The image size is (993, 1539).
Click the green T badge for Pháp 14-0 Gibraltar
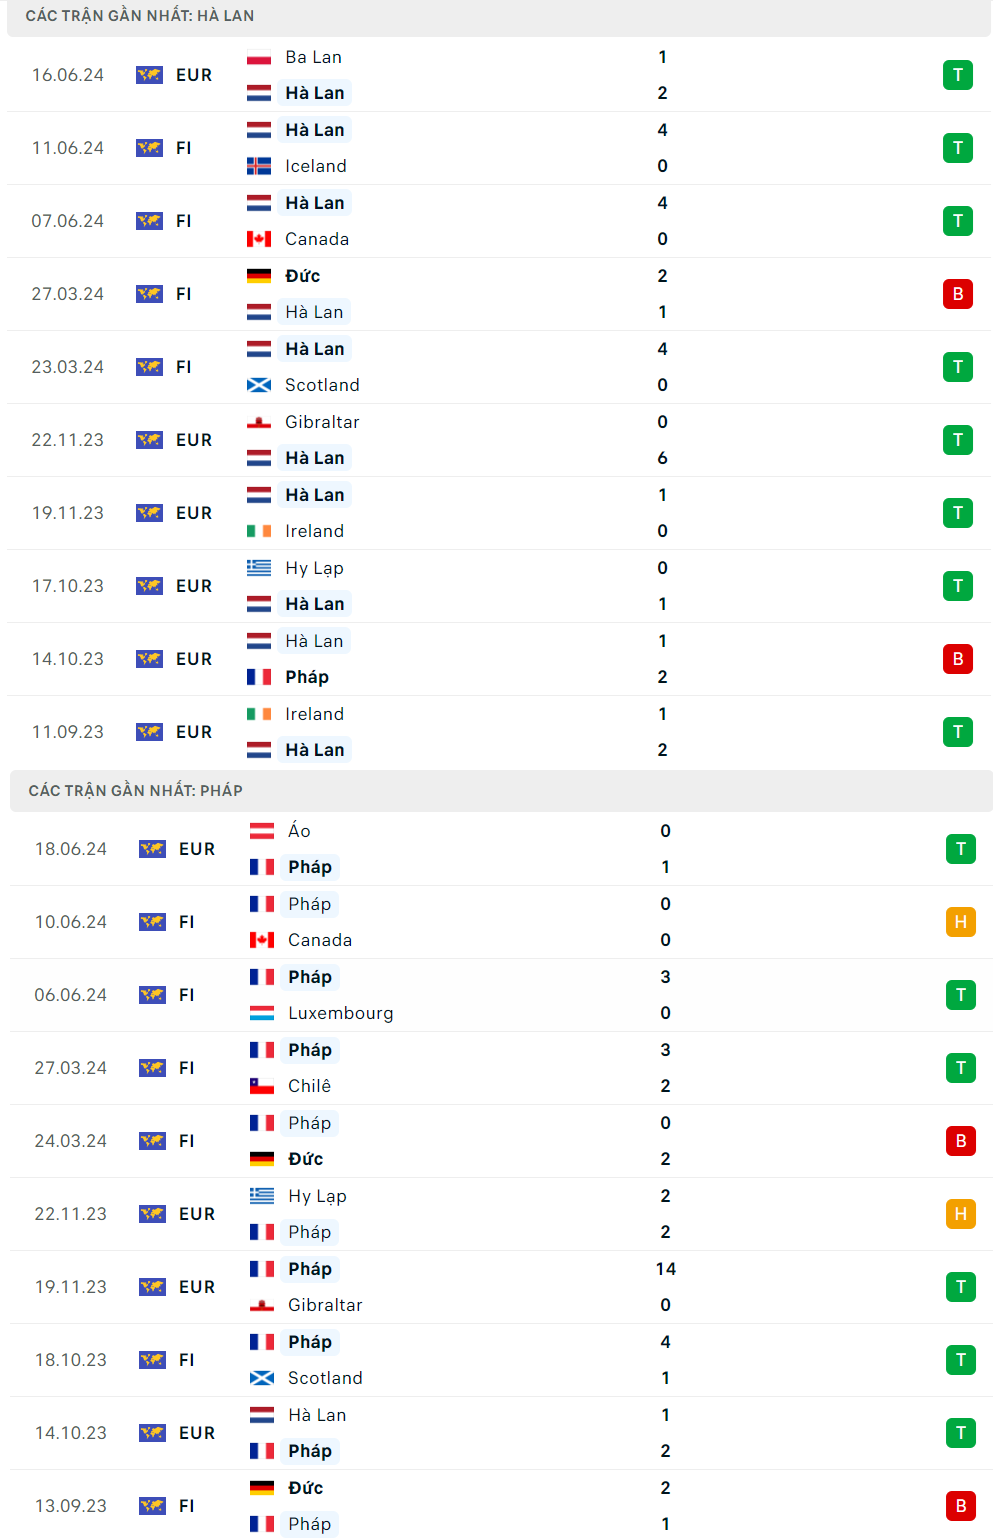click(x=960, y=1287)
